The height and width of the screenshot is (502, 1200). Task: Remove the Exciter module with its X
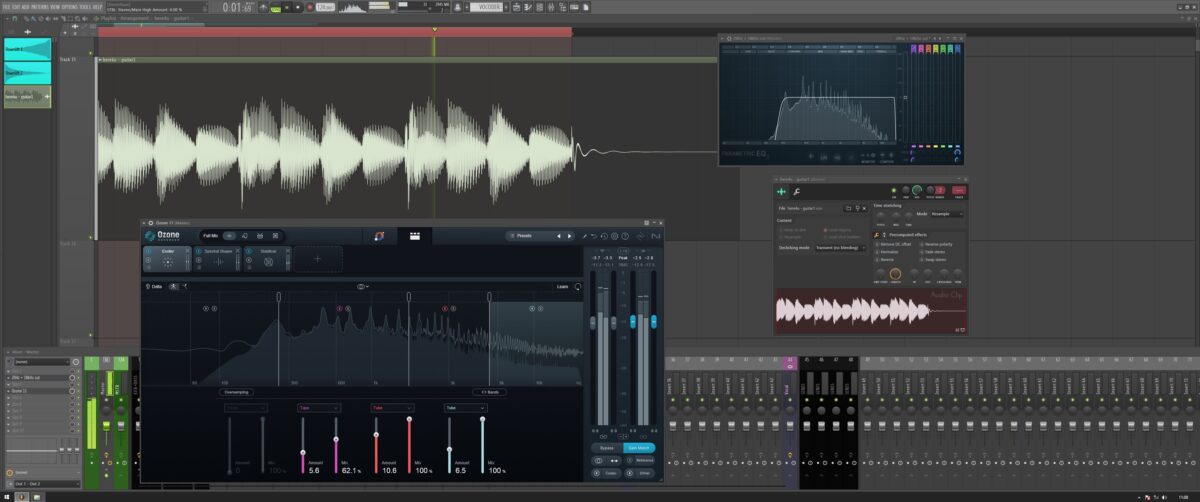(189, 250)
